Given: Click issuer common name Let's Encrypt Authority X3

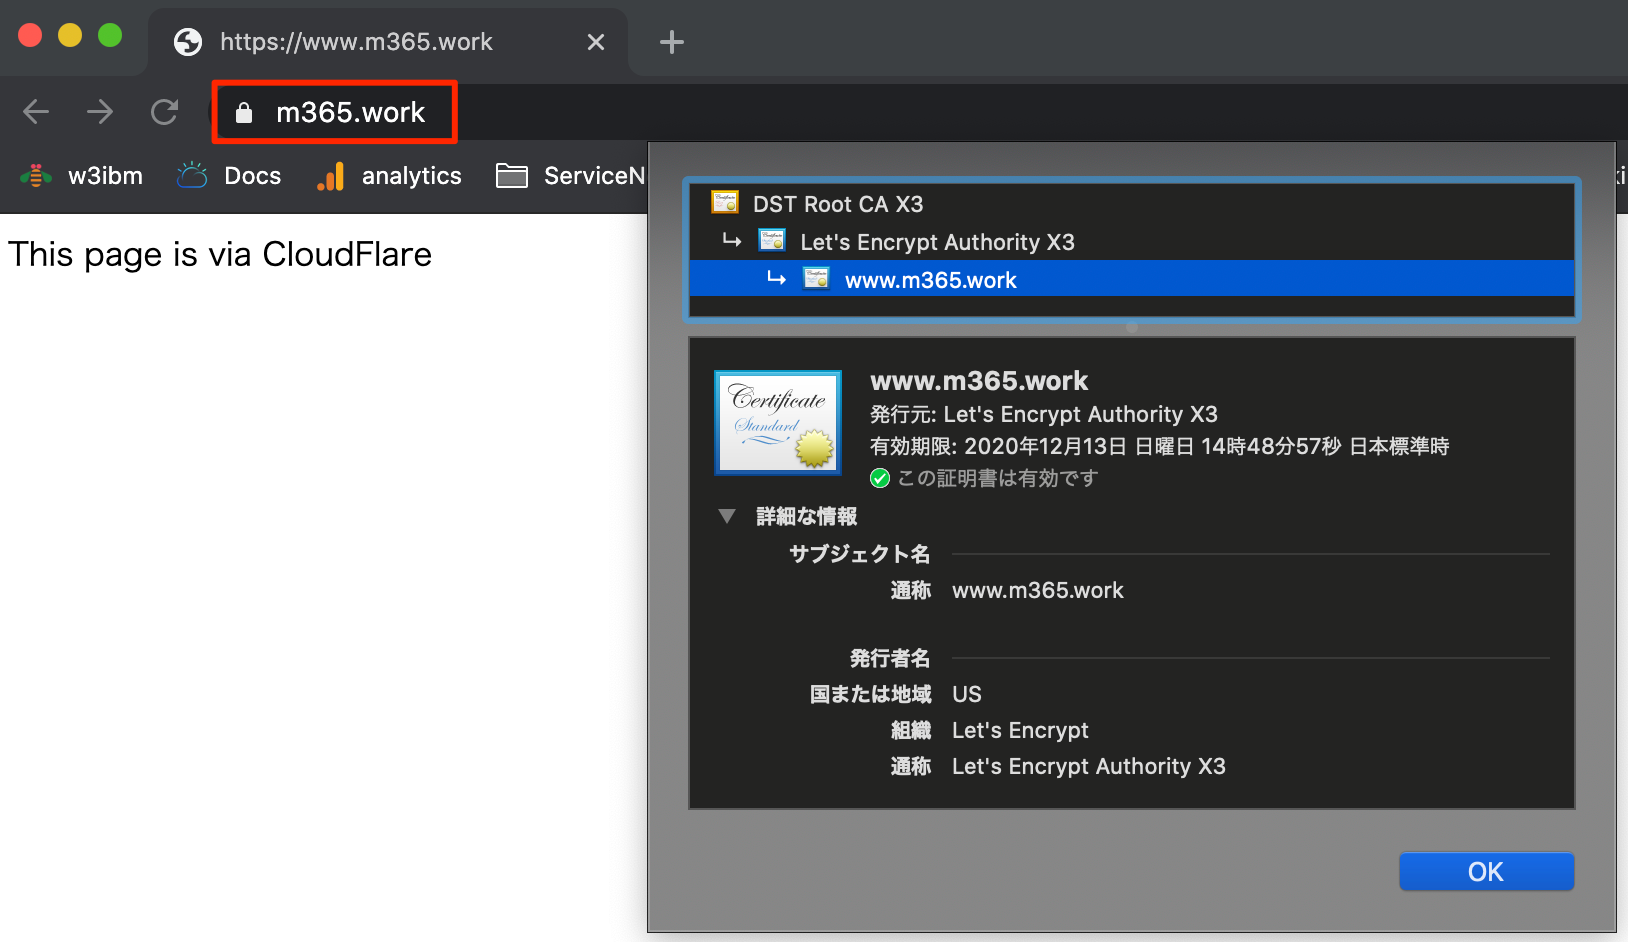Looking at the screenshot, I should [1089, 766].
